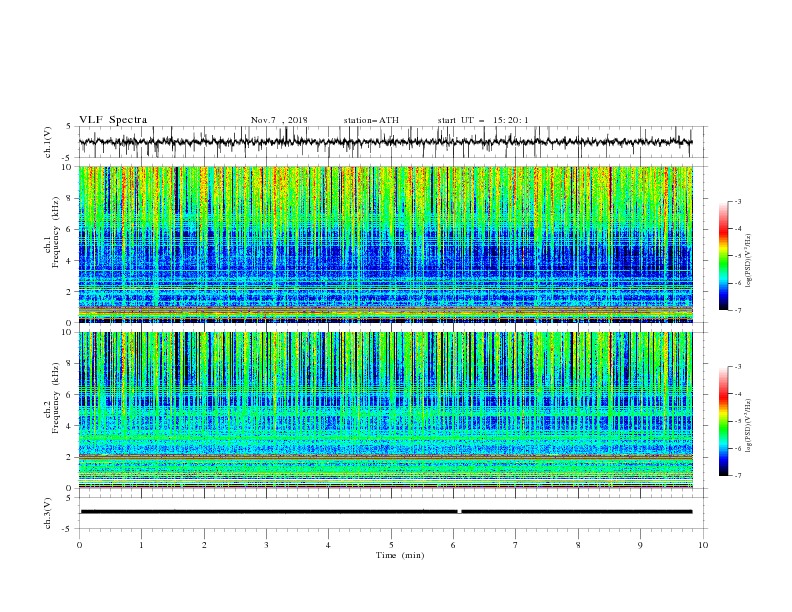Click the "6" kHz tick on ch.1 axis
Image resolution: width=792 pixels, height=612 pixels.
pos(70,229)
